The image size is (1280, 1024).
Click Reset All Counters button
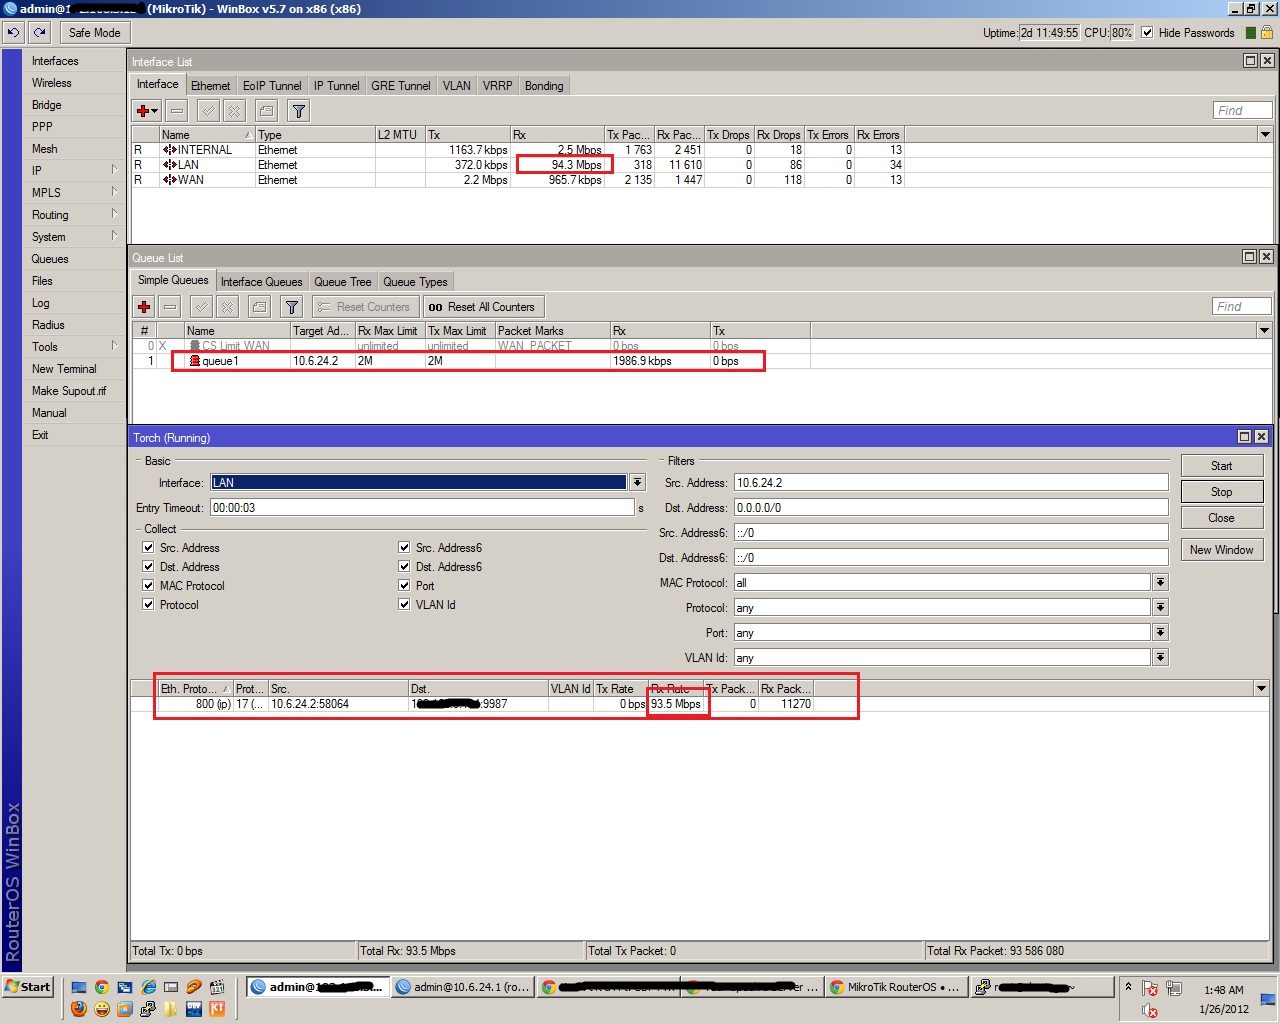coord(484,307)
